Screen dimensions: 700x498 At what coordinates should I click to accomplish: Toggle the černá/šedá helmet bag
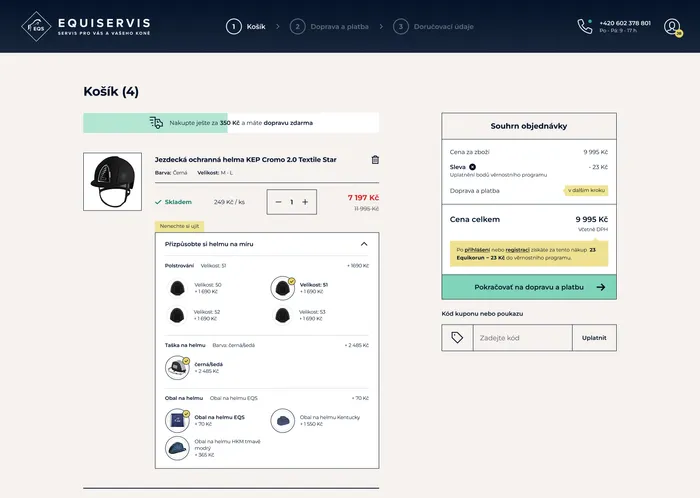pos(193,368)
